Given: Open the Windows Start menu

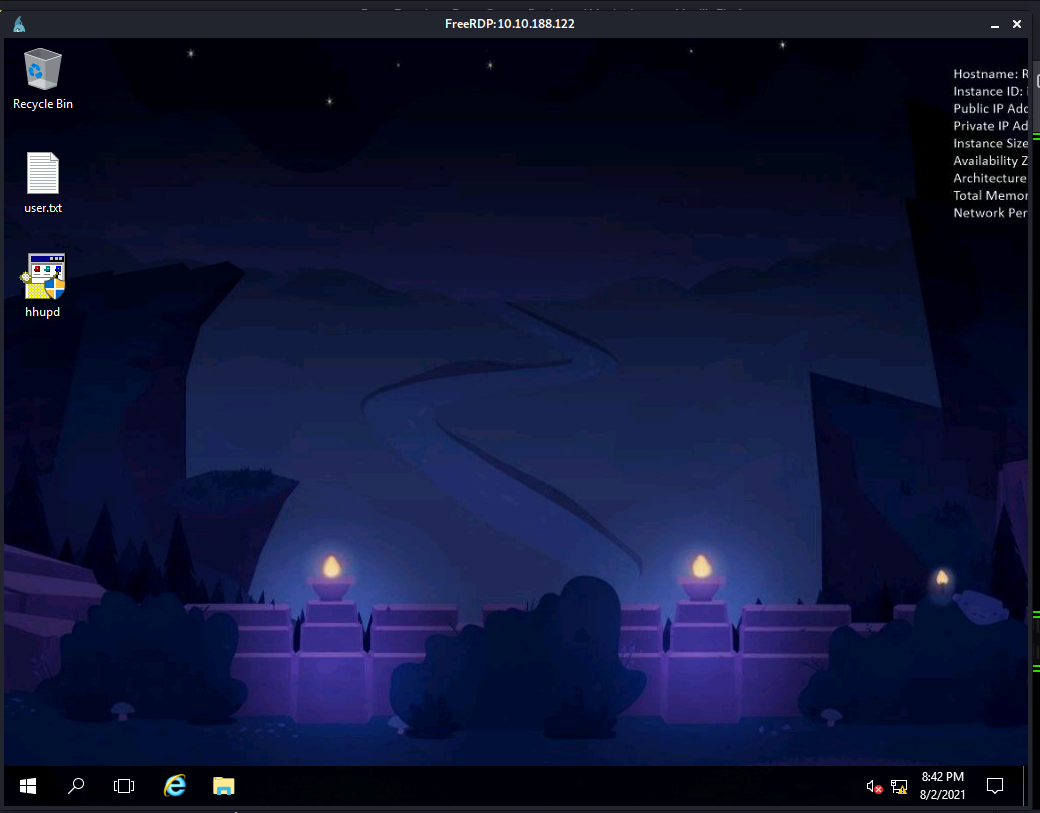Looking at the screenshot, I should pyautogui.click(x=28, y=786).
